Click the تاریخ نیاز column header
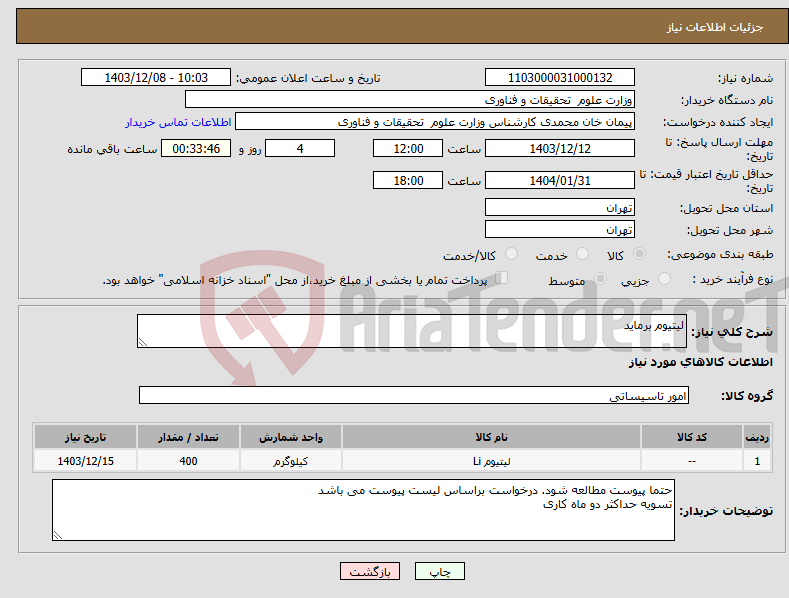This screenshot has height=598, width=789. [x=85, y=437]
